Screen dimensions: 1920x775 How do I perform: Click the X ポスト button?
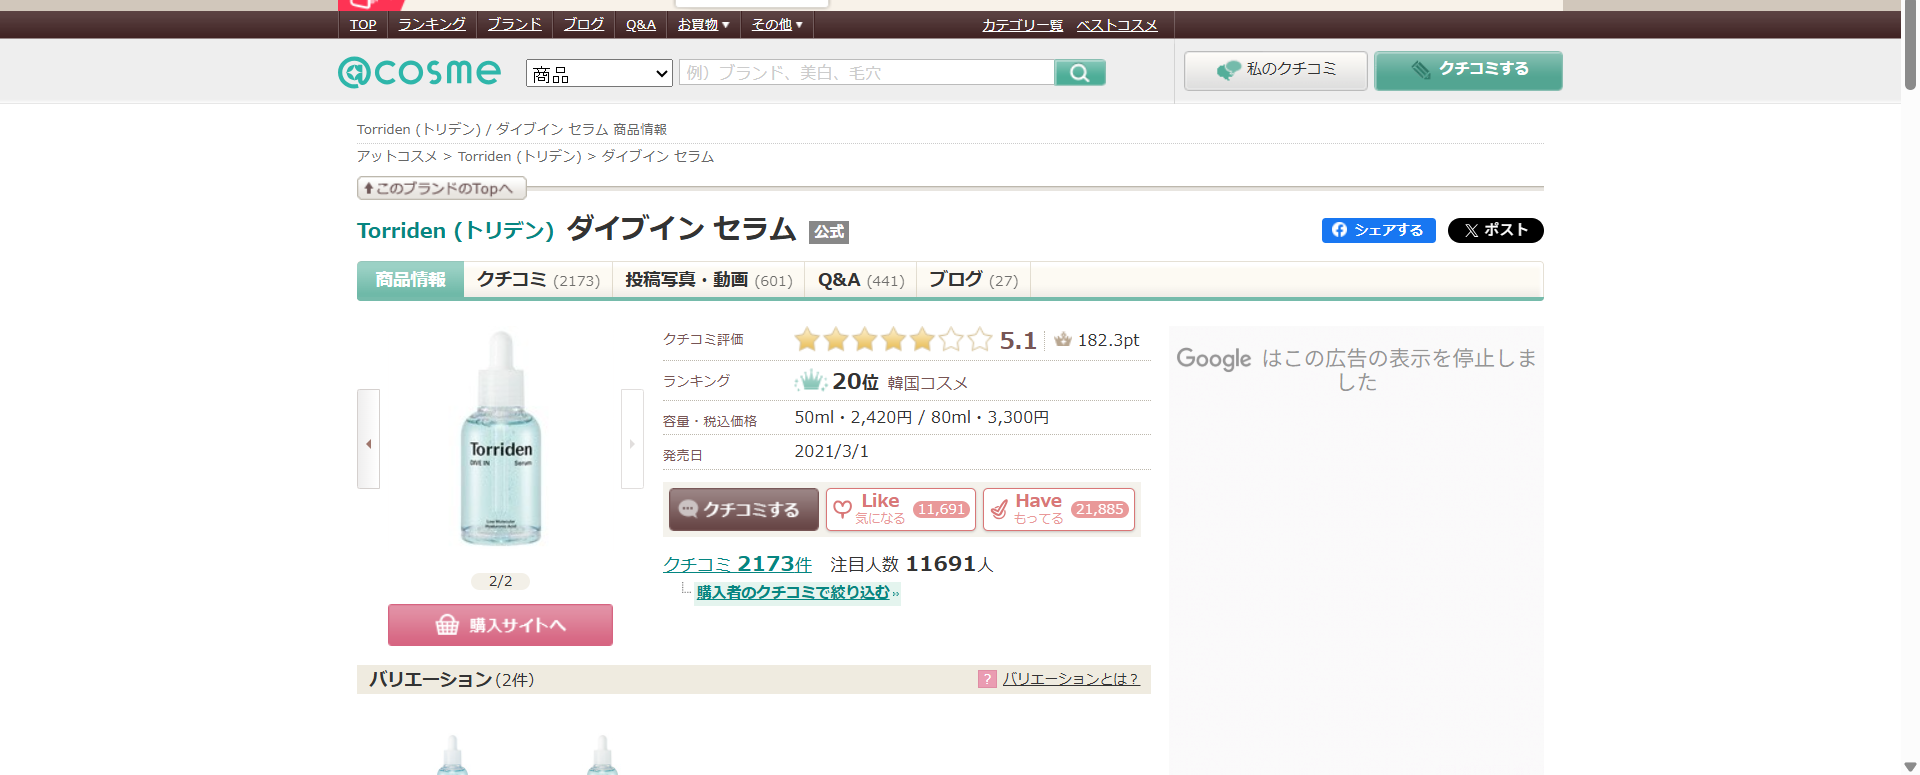[1495, 230]
